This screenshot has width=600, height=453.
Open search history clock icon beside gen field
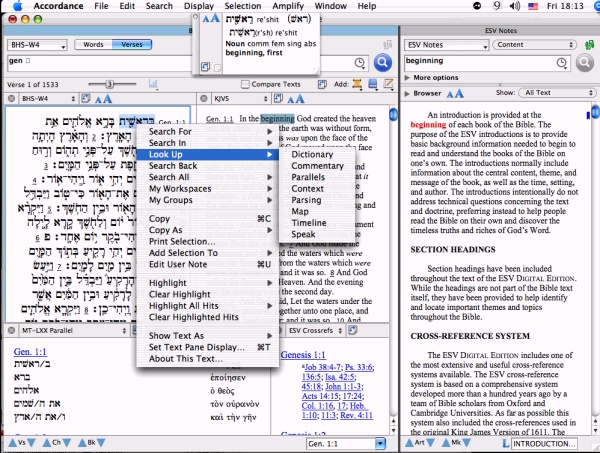[x=359, y=63]
